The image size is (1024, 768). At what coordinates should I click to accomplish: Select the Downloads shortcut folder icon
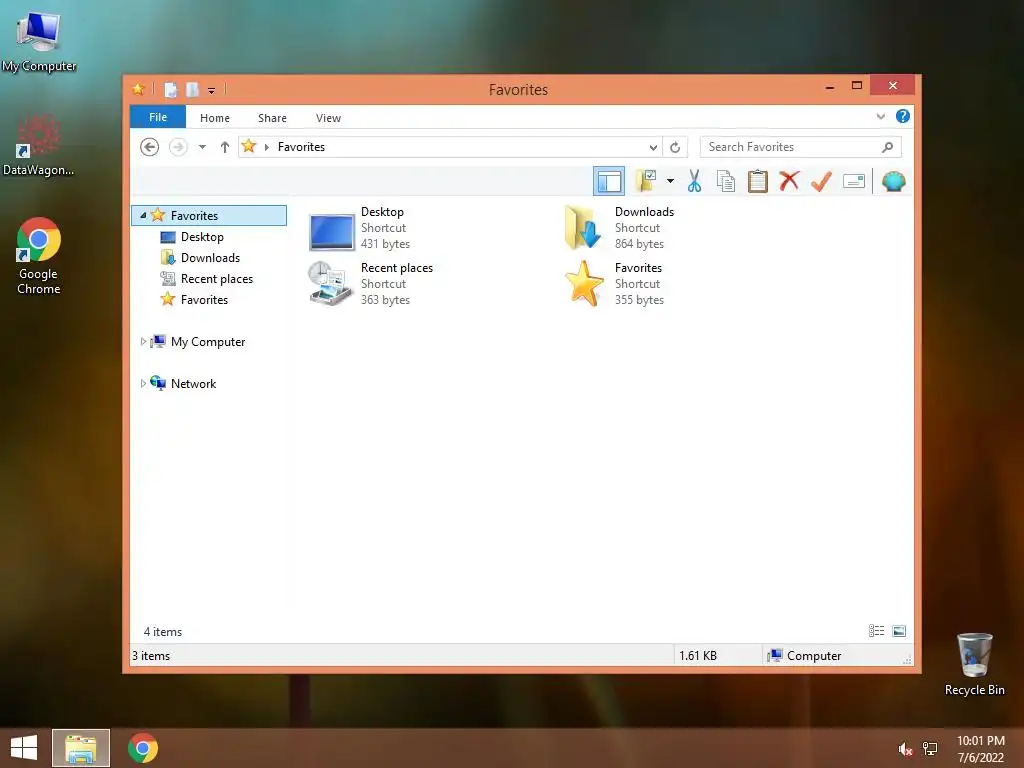click(x=583, y=227)
